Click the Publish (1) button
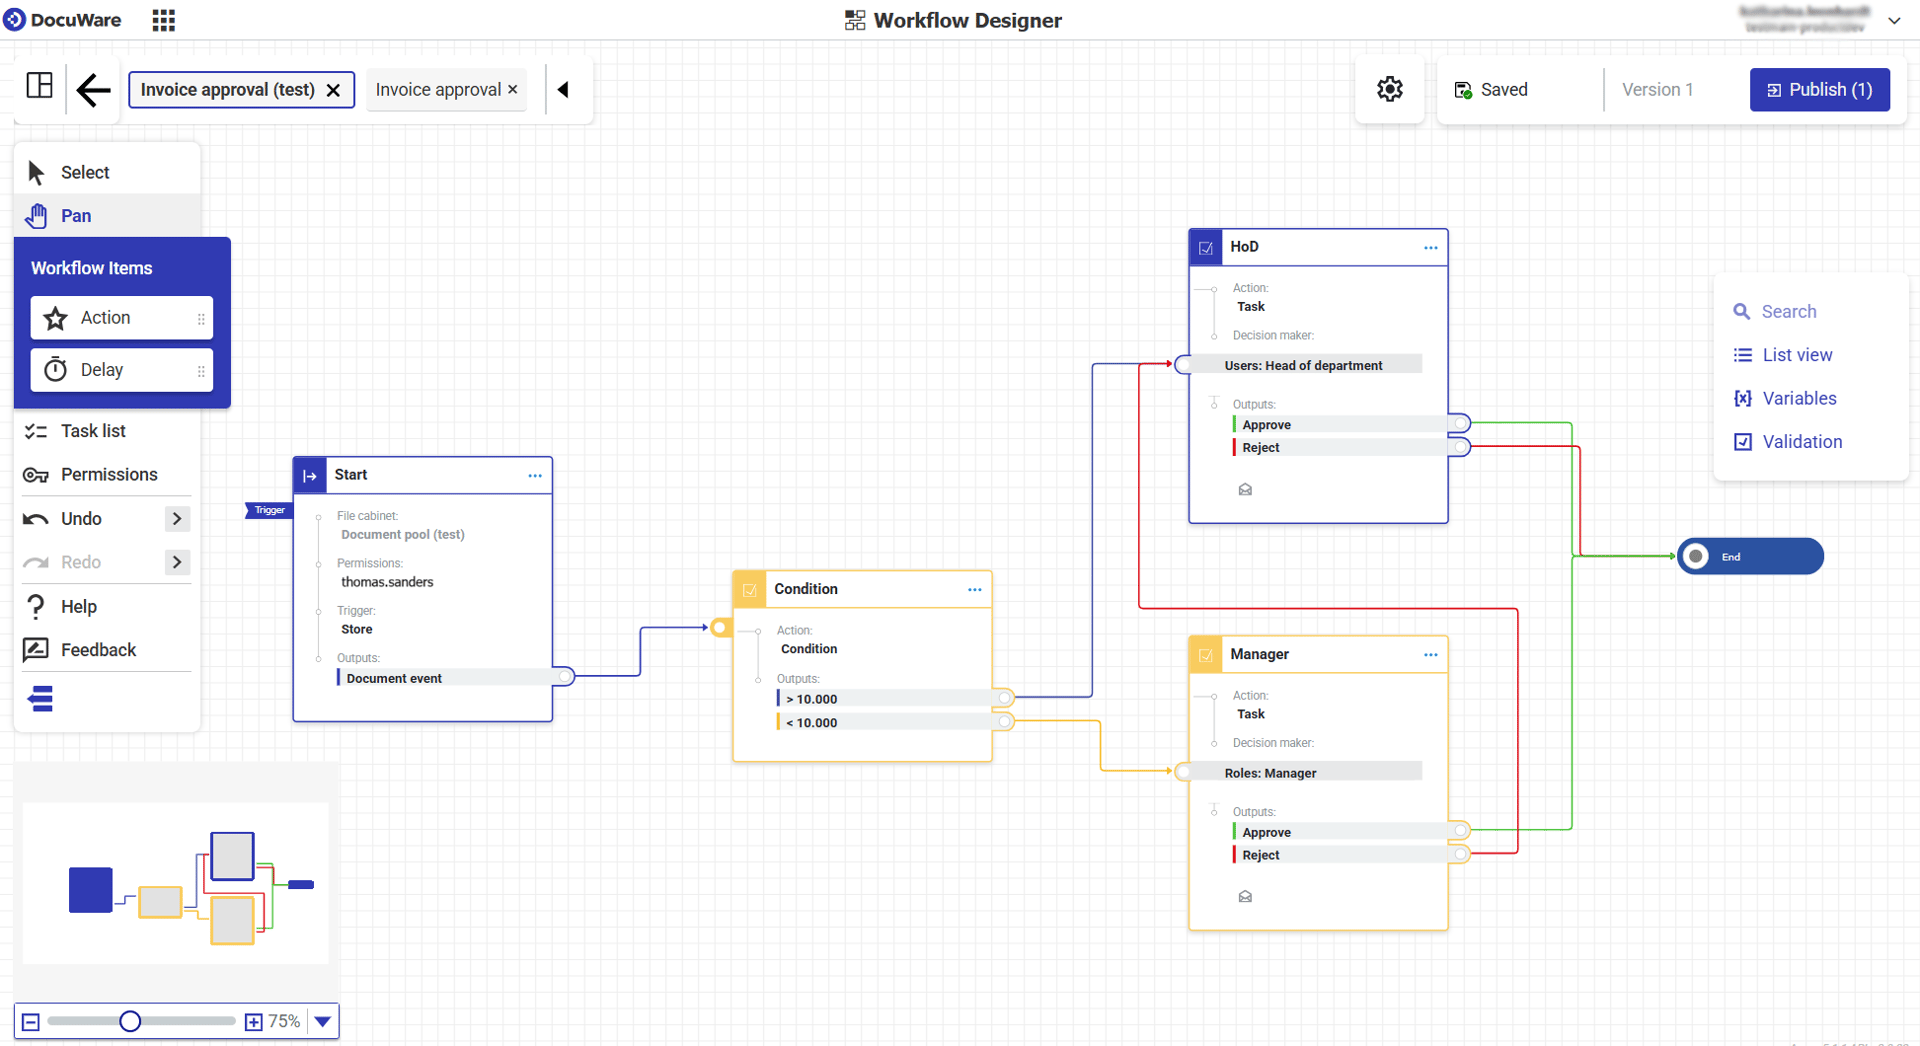The width and height of the screenshot is (1920, 1046). click(x=1819, y=89)
